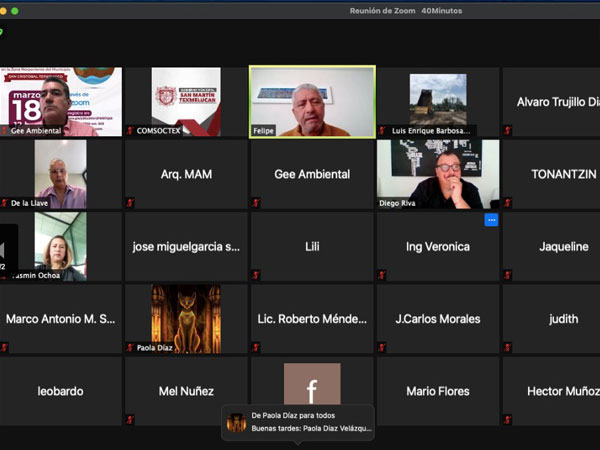Click muted mic icon beside Luis Enrique Barbosa
The width and height of the screenshot is (600, 450).
tap(382, 130)
